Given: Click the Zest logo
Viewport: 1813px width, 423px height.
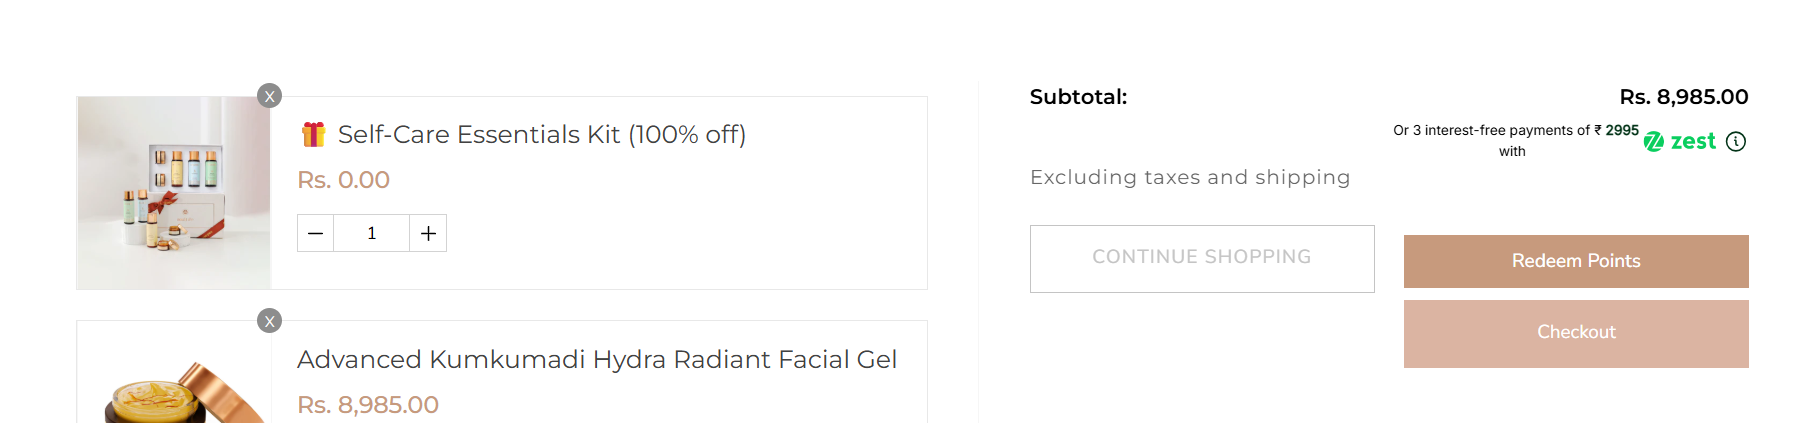Looking at the screenshot, I should (x=1680, y=142).
